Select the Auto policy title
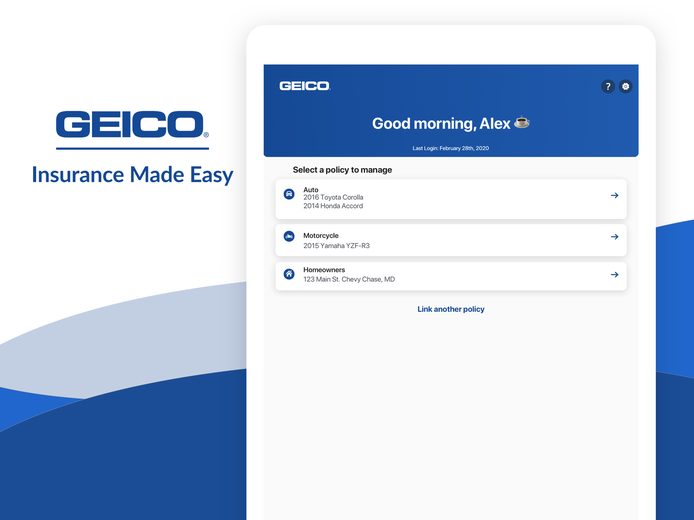 coord(311,189)
